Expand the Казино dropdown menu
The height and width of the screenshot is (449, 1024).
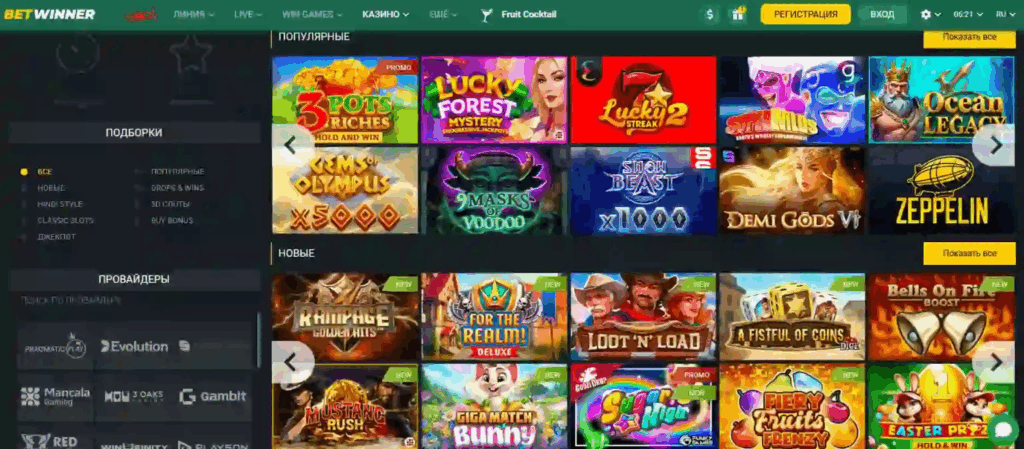pos(385,14)
